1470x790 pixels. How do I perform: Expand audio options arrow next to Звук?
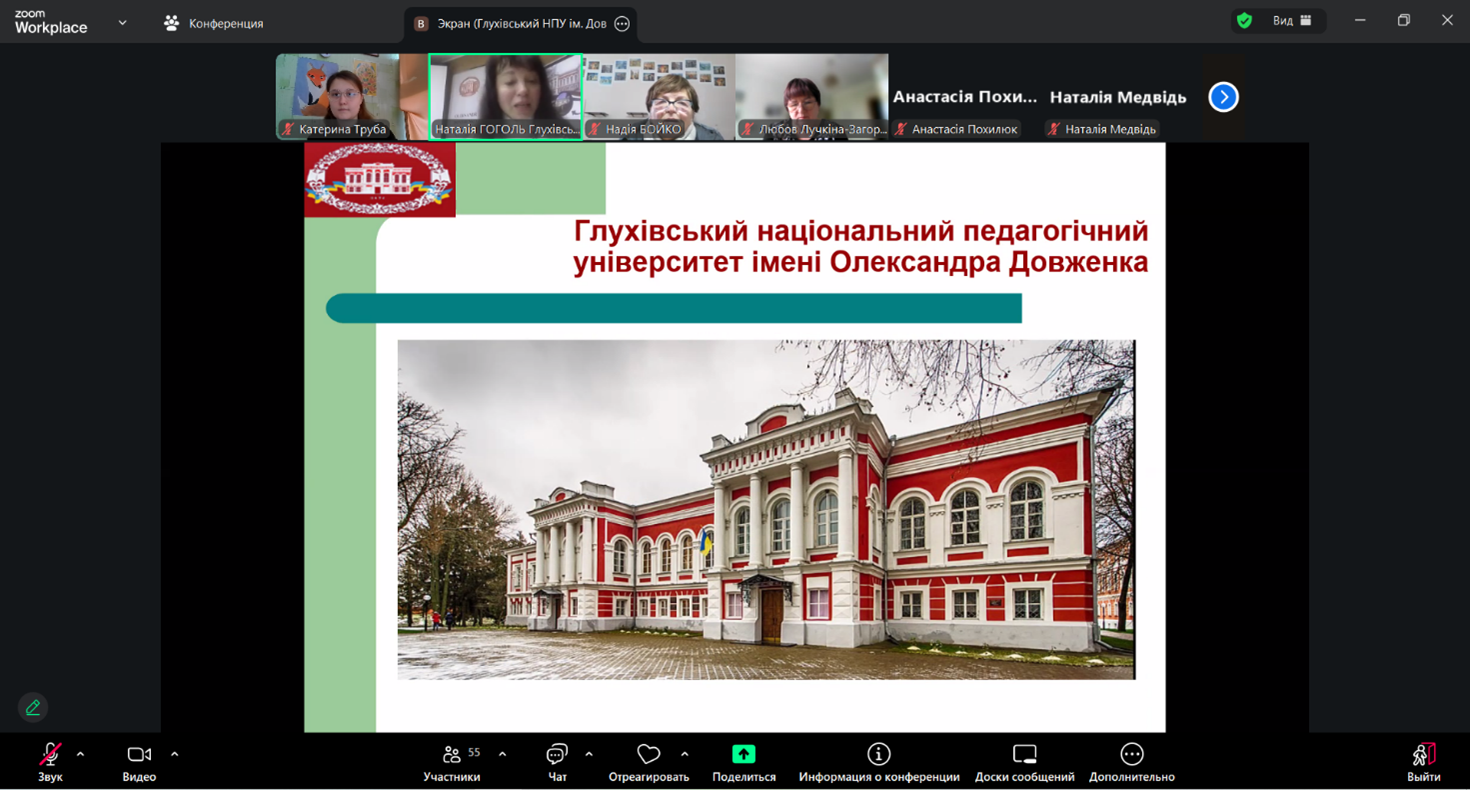click(81, 754)
